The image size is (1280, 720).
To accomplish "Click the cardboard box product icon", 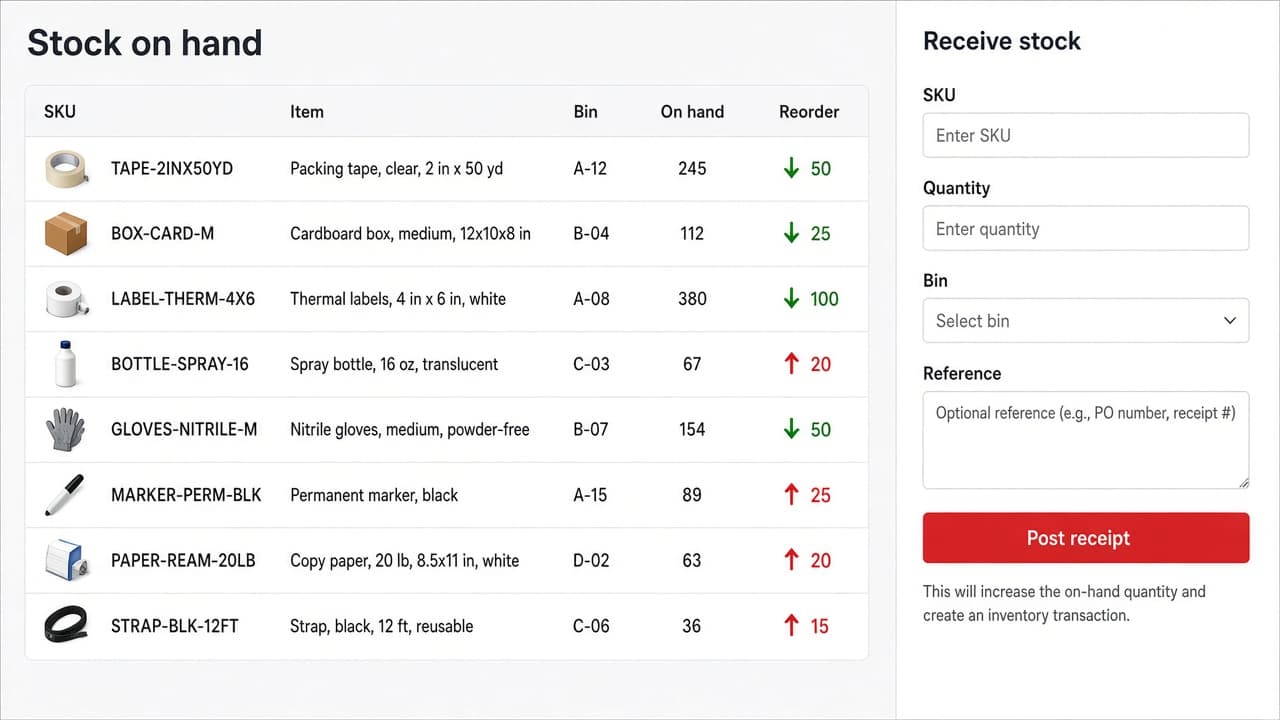I will point(67,234).
